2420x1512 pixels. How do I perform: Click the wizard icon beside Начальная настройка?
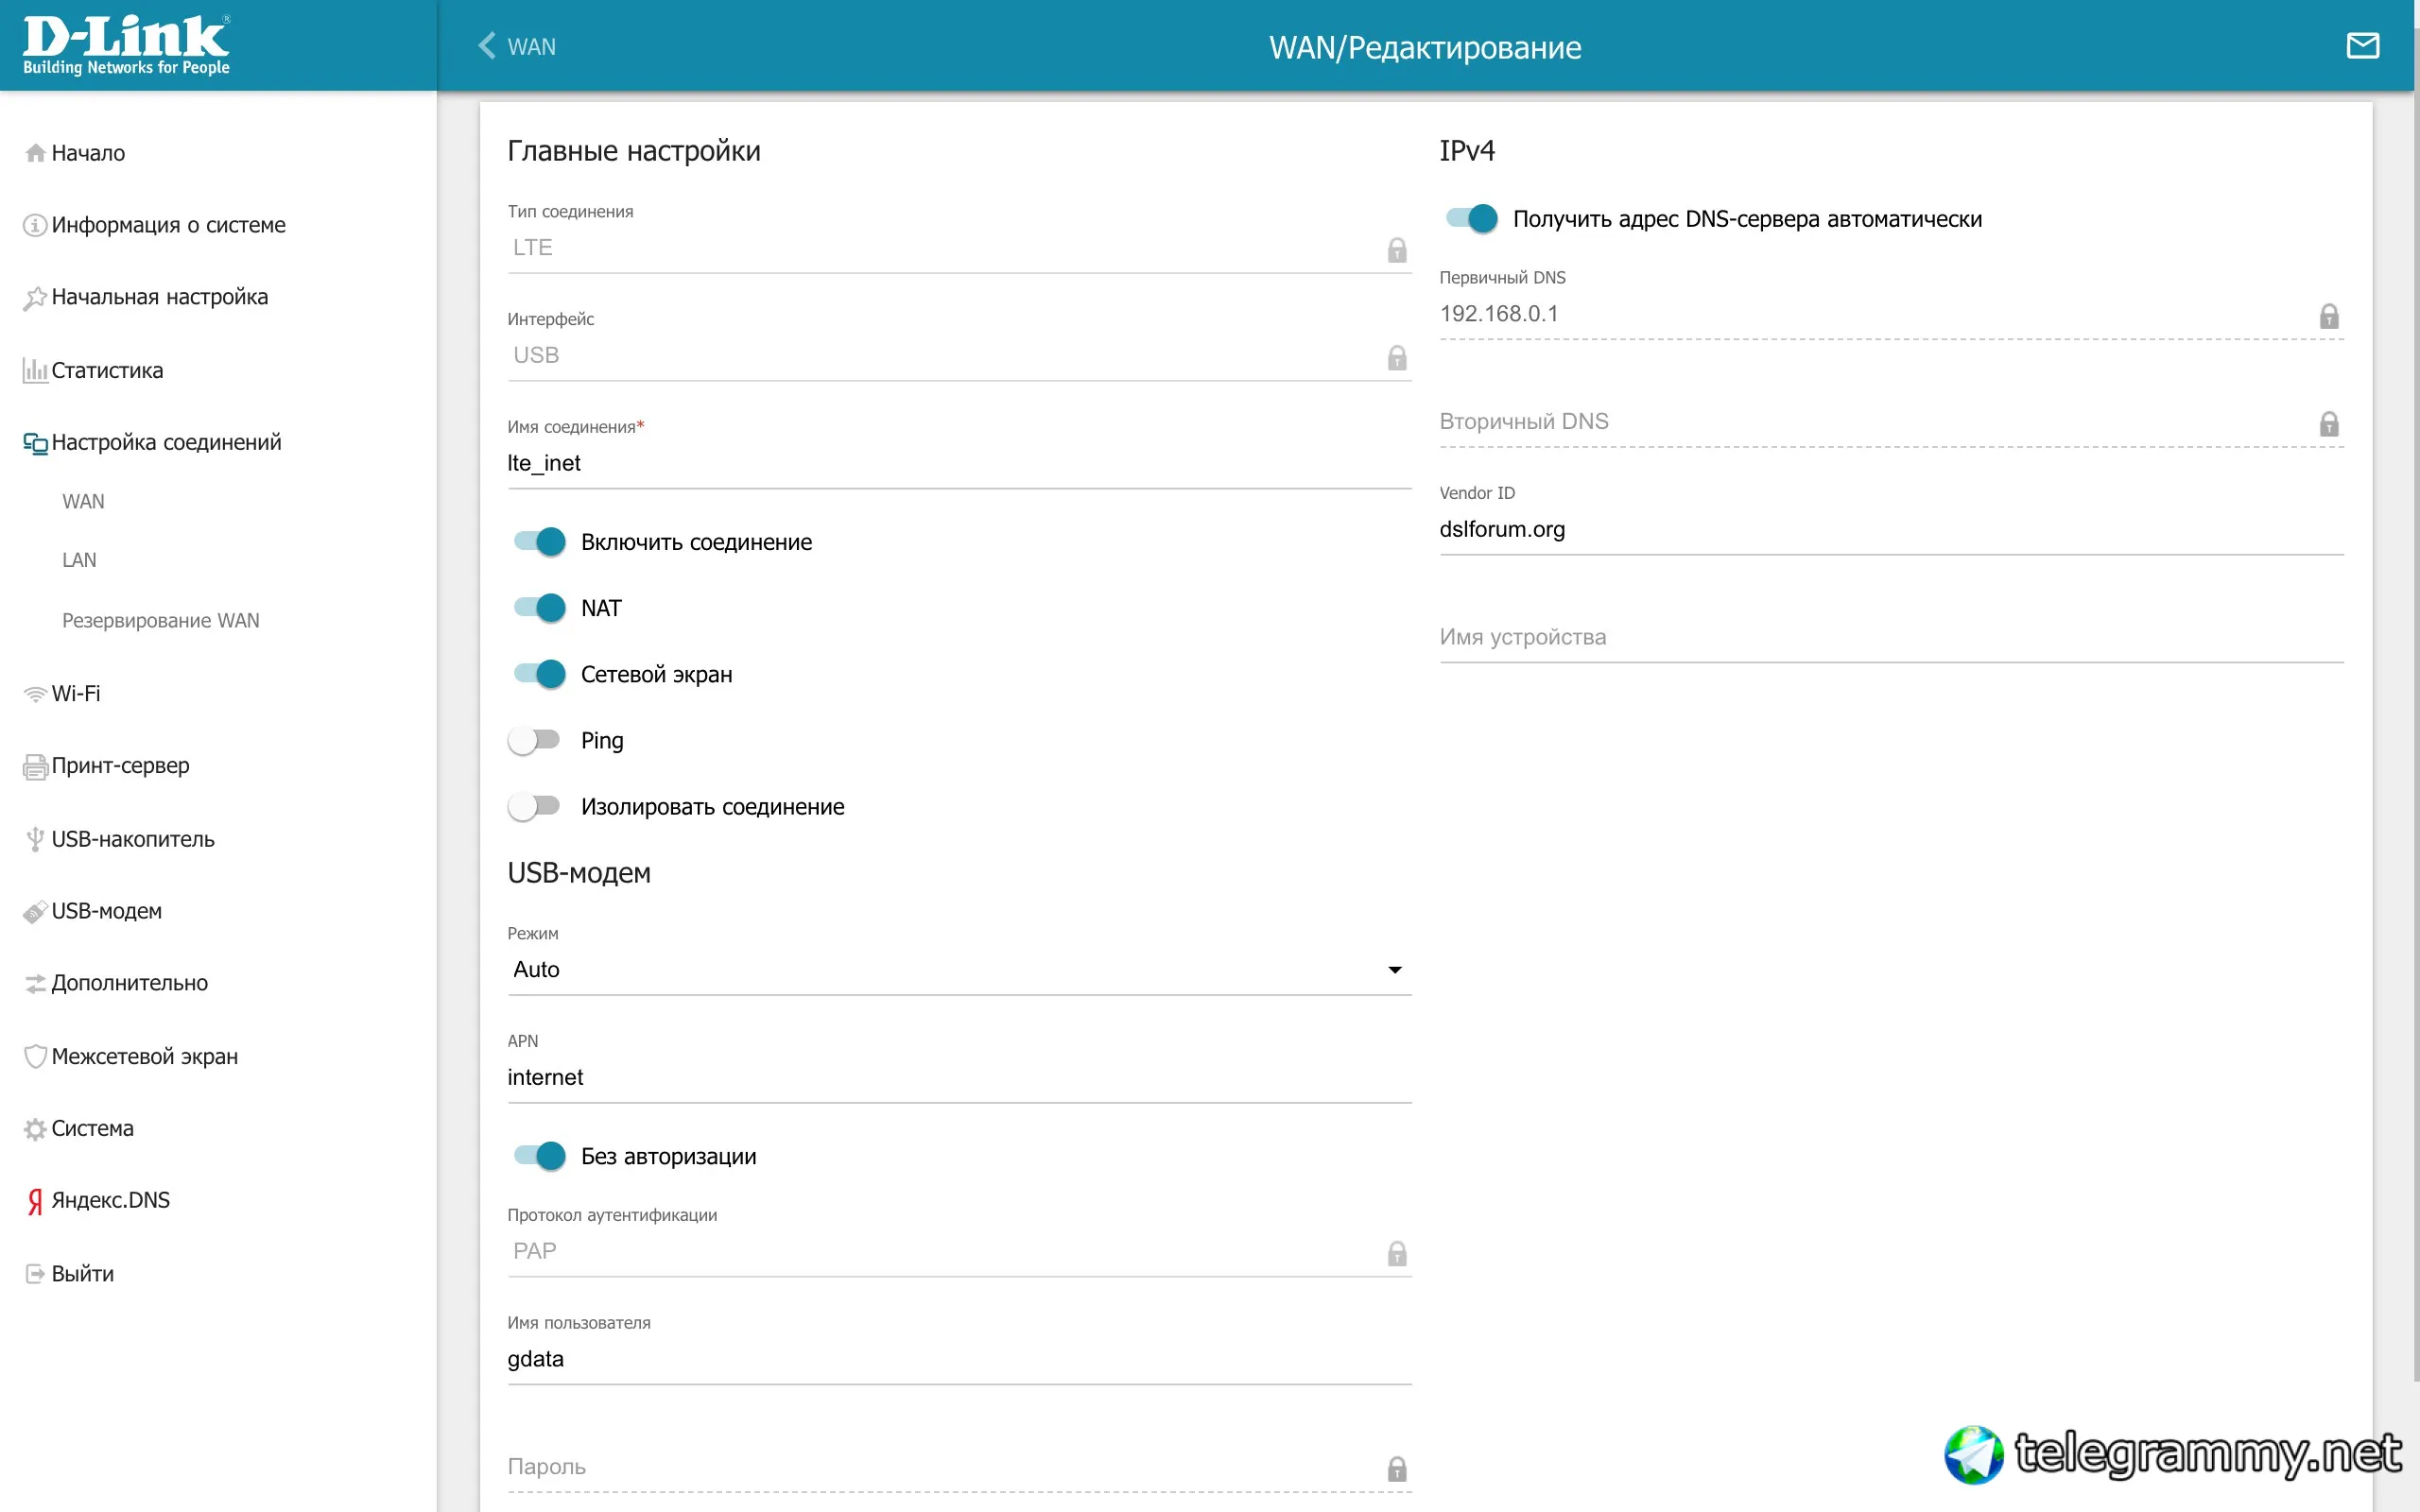[35, 298]
